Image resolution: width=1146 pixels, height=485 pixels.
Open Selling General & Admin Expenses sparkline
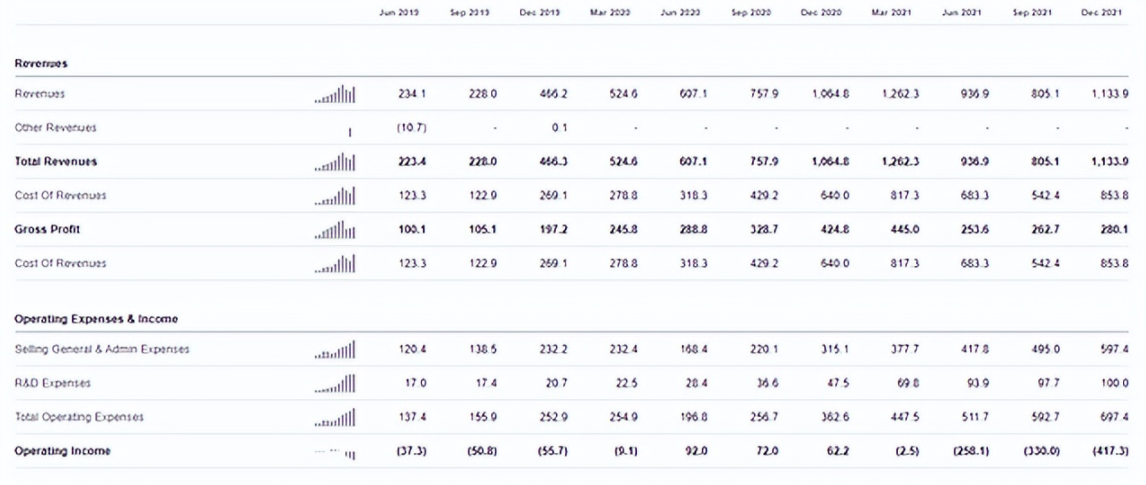pos(335,350)
